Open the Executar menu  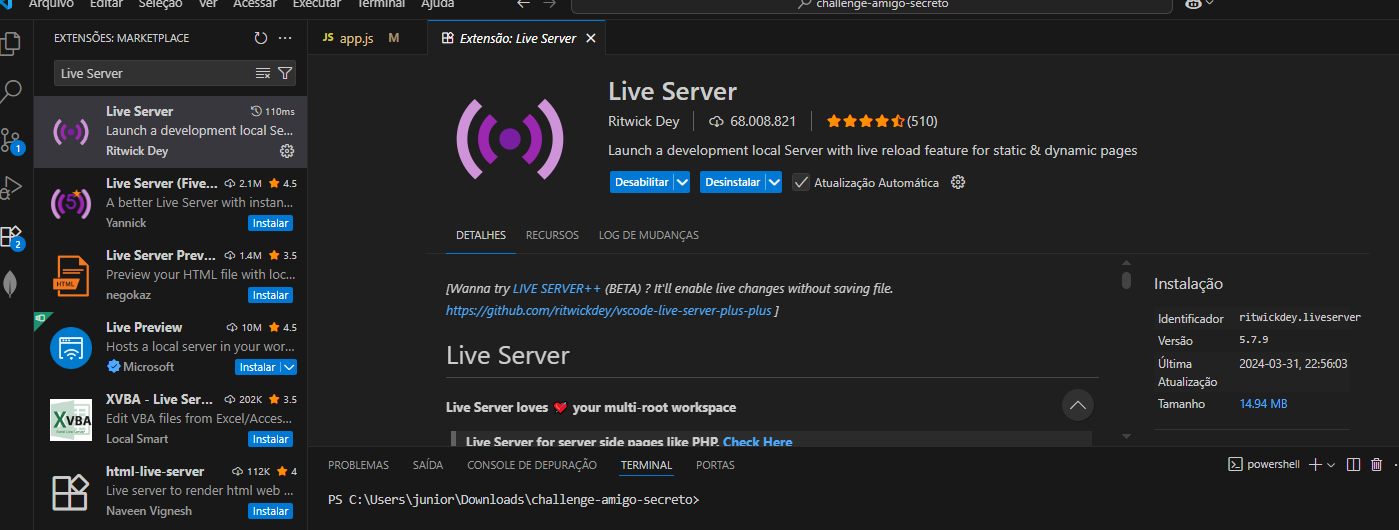pyautogui.click(x=317, y=4)
